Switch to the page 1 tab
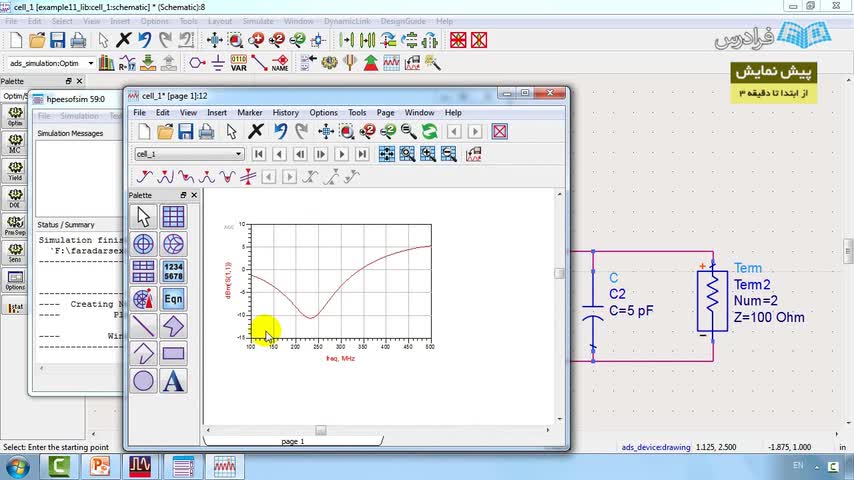Screen dimensions: 854x480 tap(293, 441)
